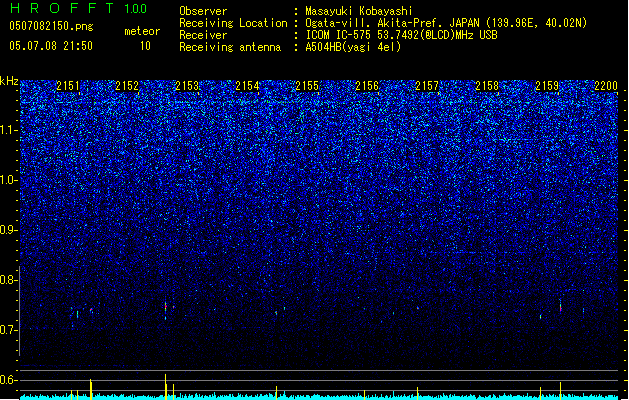Click the 1.1 frequency axis label

9,130
